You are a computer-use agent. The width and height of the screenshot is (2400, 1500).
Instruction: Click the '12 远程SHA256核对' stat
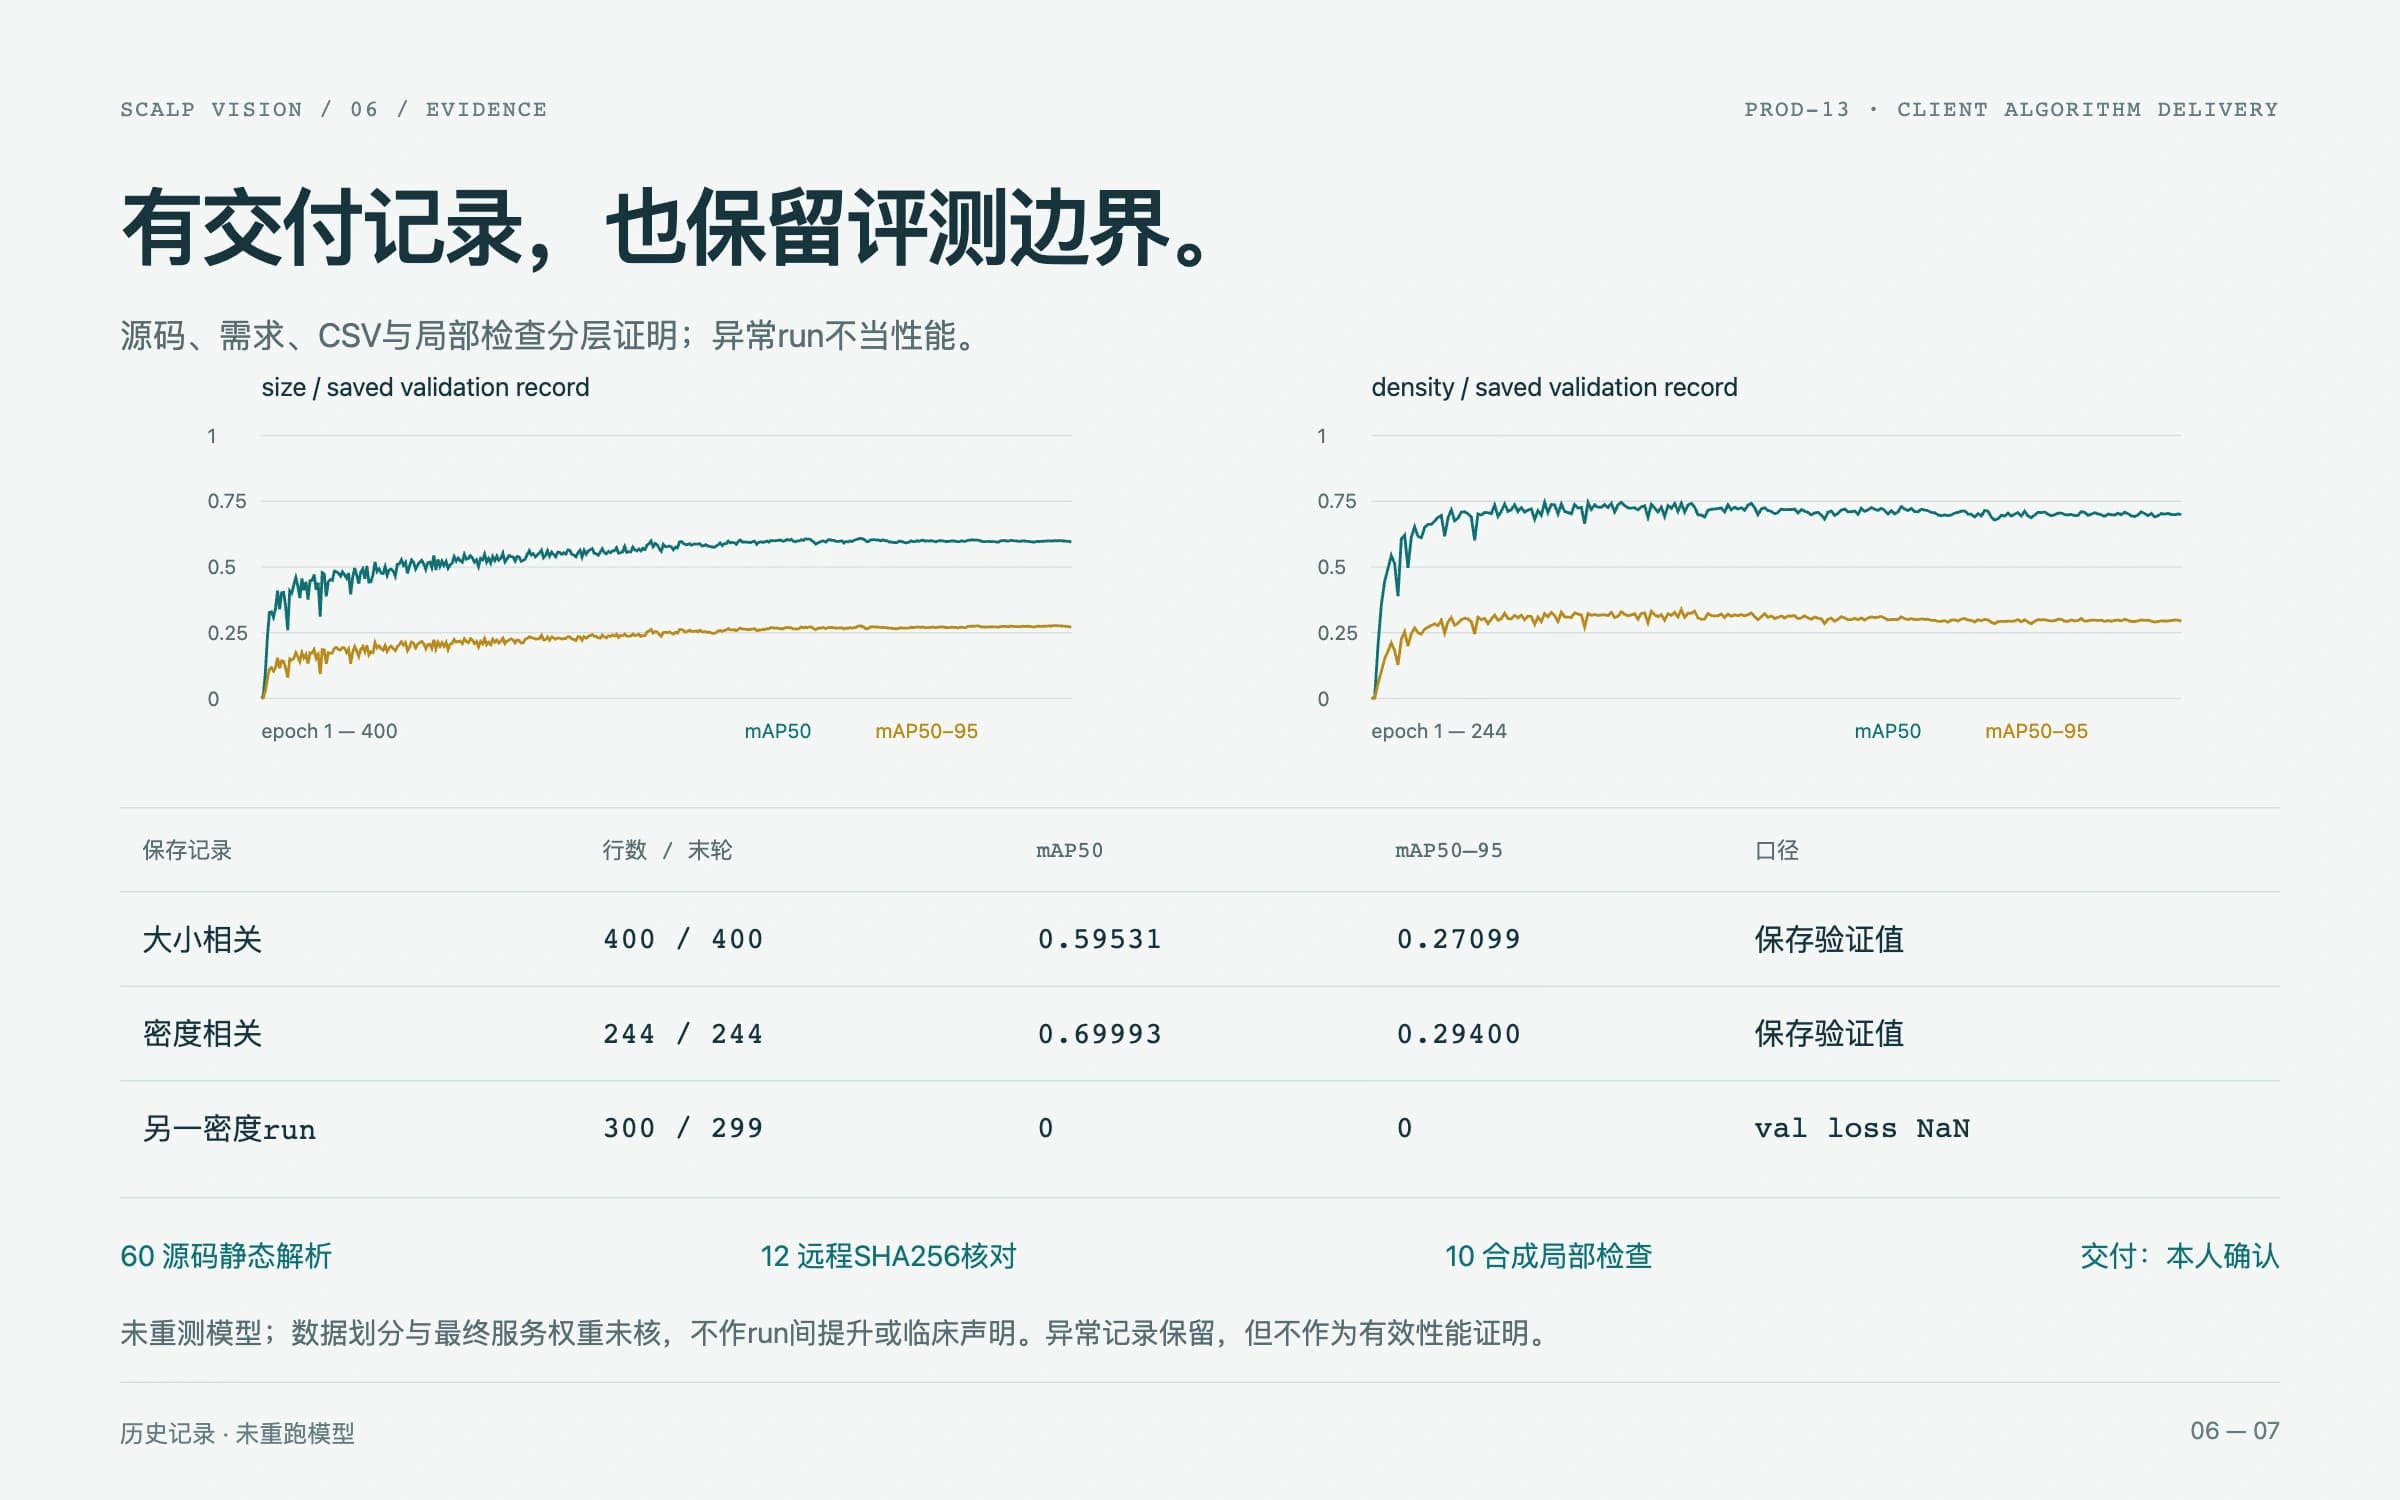tap(888, 1256)
